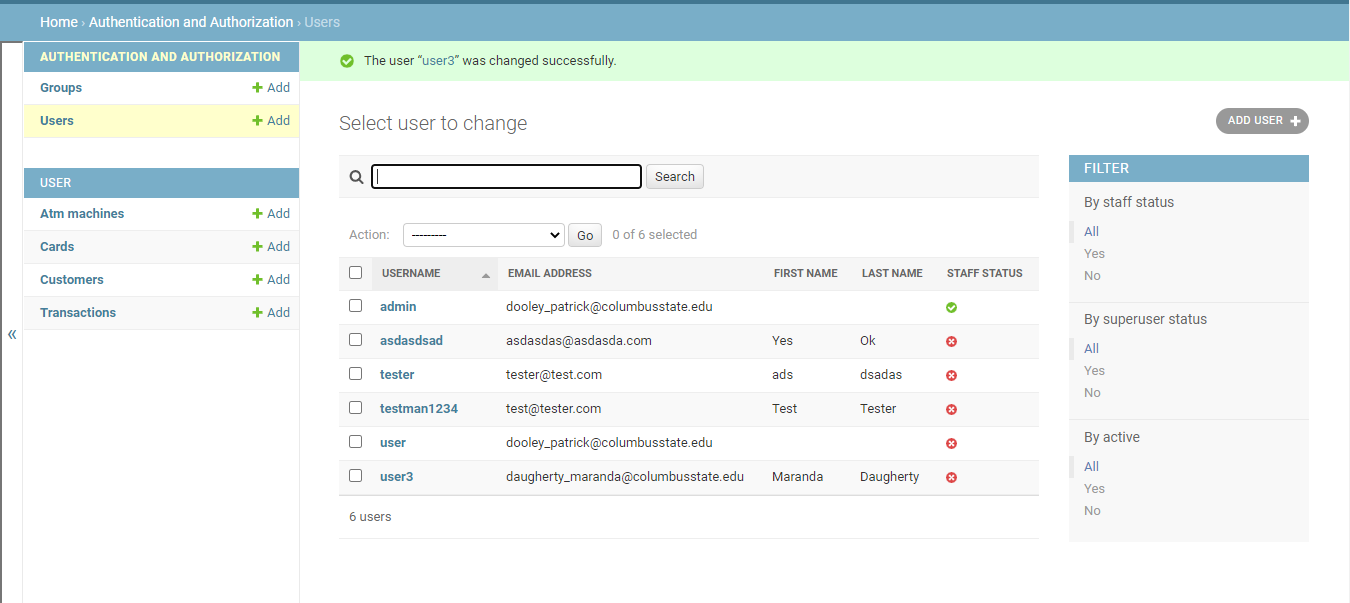Click the plus Add icon next to Groups
The image size is (1350, 603).
[257, 88]
